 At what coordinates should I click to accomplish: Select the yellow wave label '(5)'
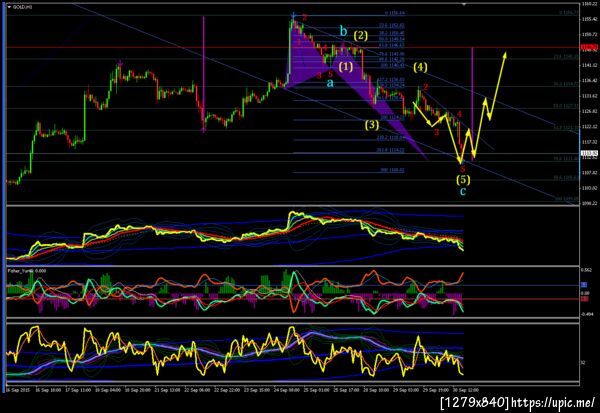click(463, 179)
